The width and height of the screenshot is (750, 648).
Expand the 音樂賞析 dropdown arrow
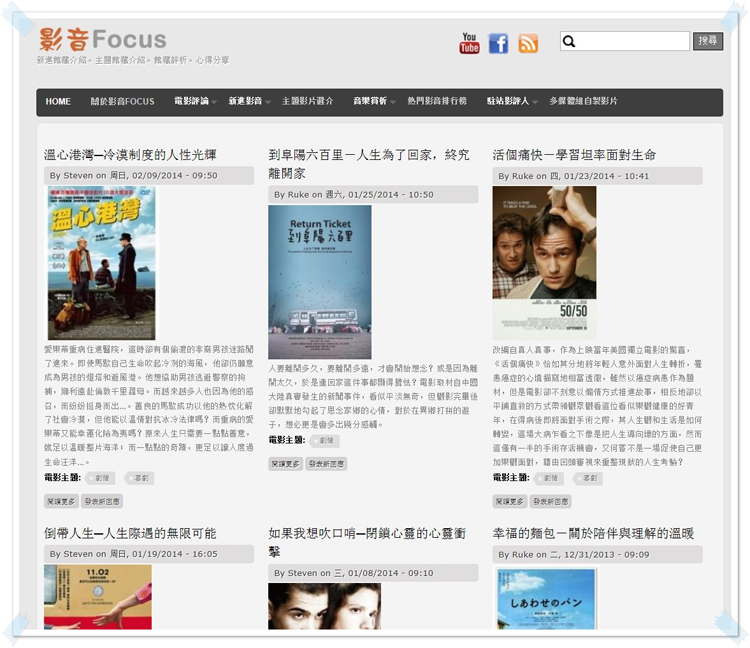pos(393,102)
